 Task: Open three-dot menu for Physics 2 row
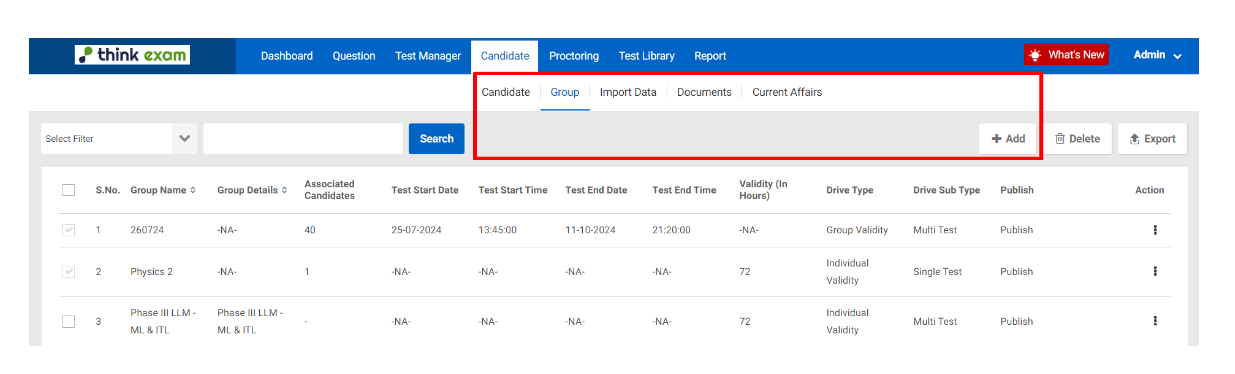[x=1155, y=271]
